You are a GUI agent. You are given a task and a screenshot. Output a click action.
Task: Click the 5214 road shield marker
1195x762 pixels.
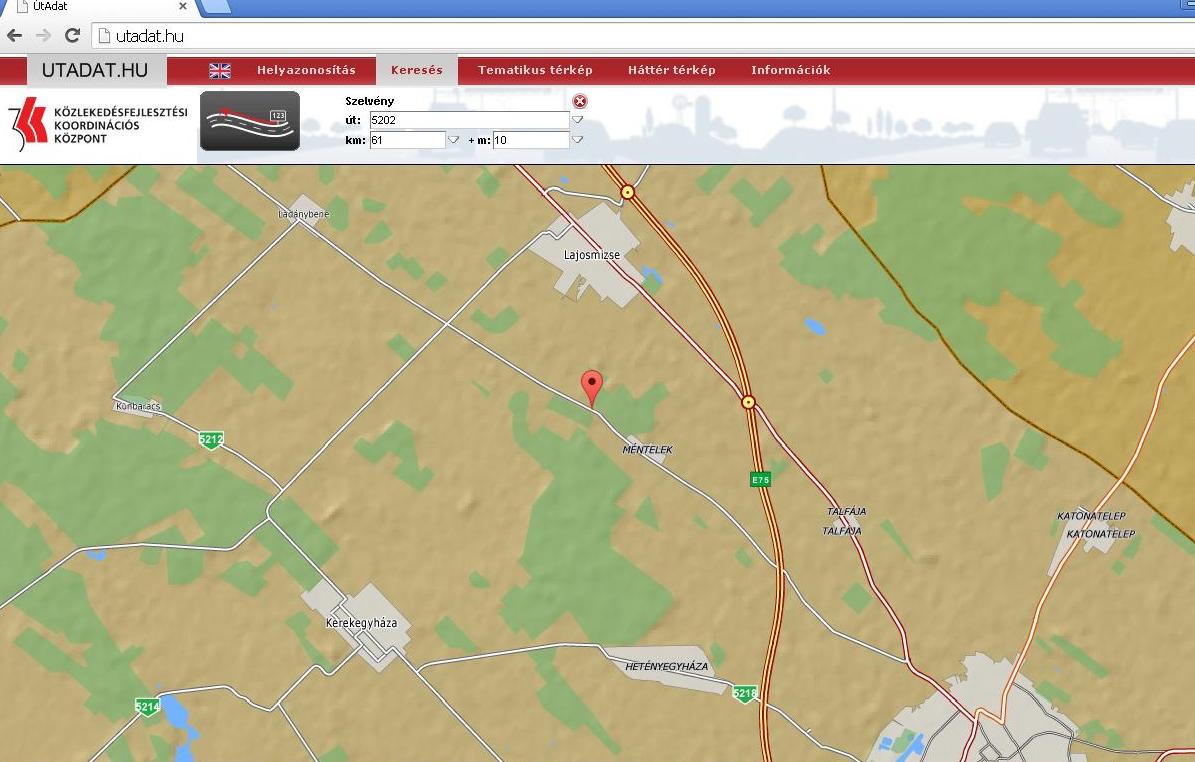click(147, 707)
